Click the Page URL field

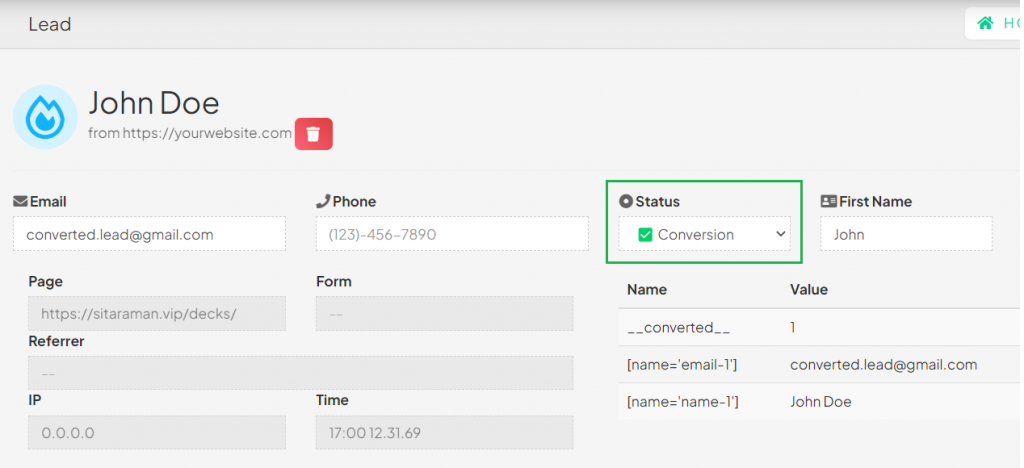[157, 313]
